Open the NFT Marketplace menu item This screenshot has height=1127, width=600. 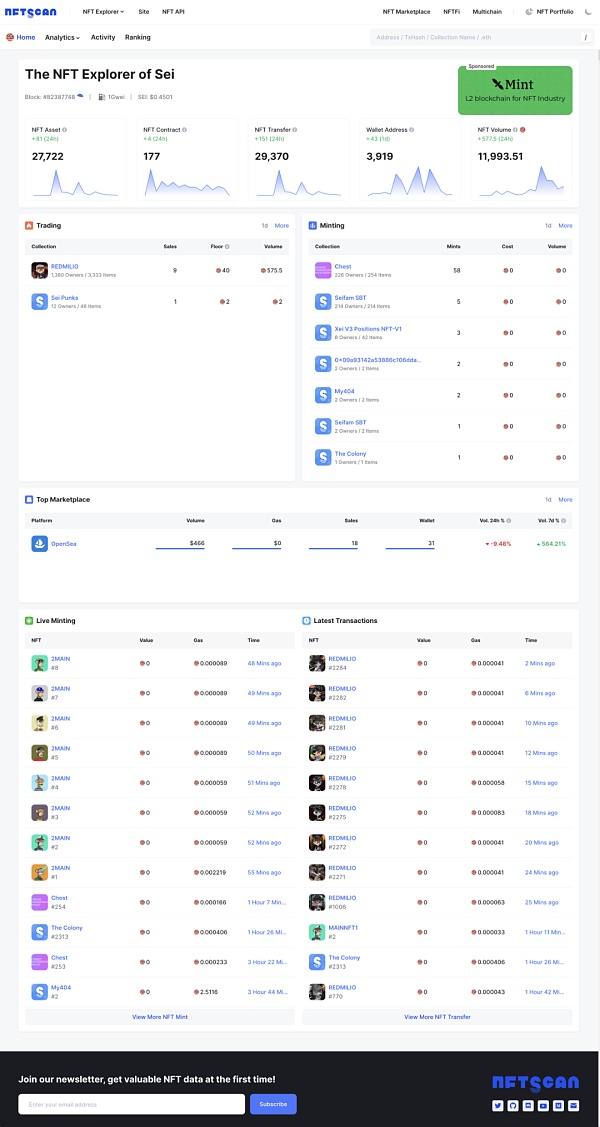tap(407, 12)
